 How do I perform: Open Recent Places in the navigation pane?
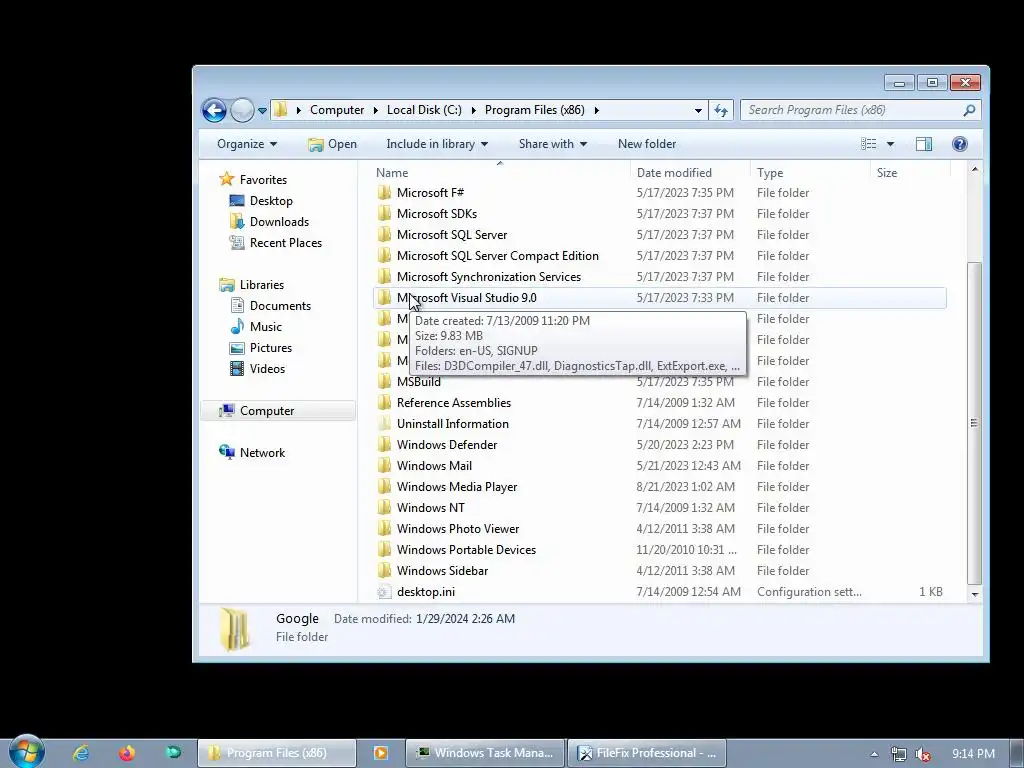coord(285,242)
